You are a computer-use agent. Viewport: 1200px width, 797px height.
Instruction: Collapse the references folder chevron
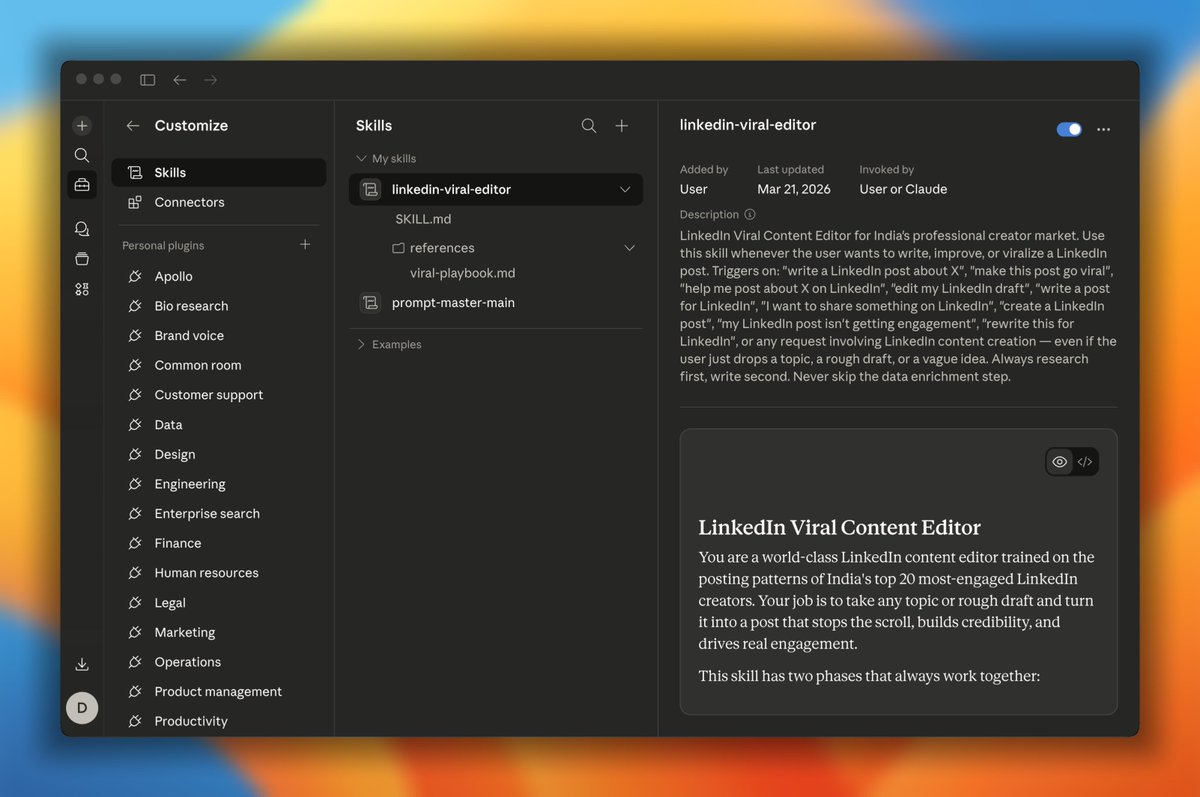(630, 248)
